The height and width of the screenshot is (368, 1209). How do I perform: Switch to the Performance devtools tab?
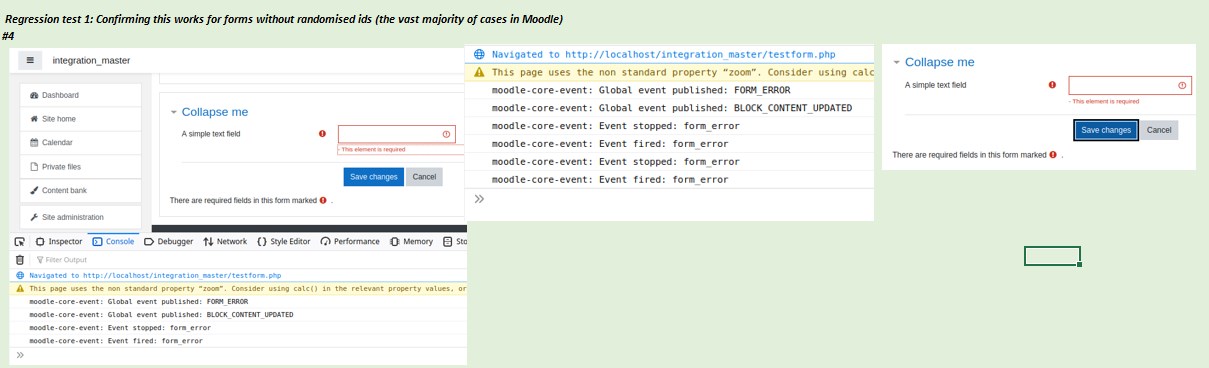pyautogui.click(x=350, y=241)
